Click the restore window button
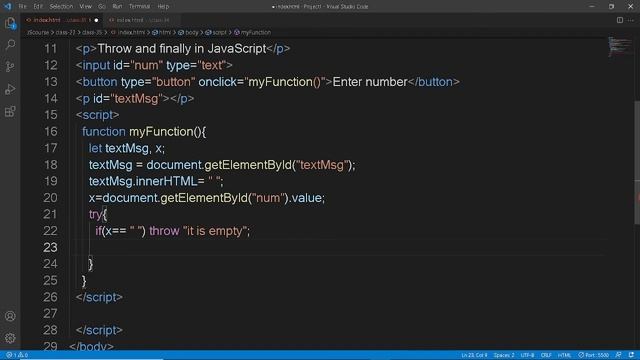640x360 pixels. coord(611,7)
